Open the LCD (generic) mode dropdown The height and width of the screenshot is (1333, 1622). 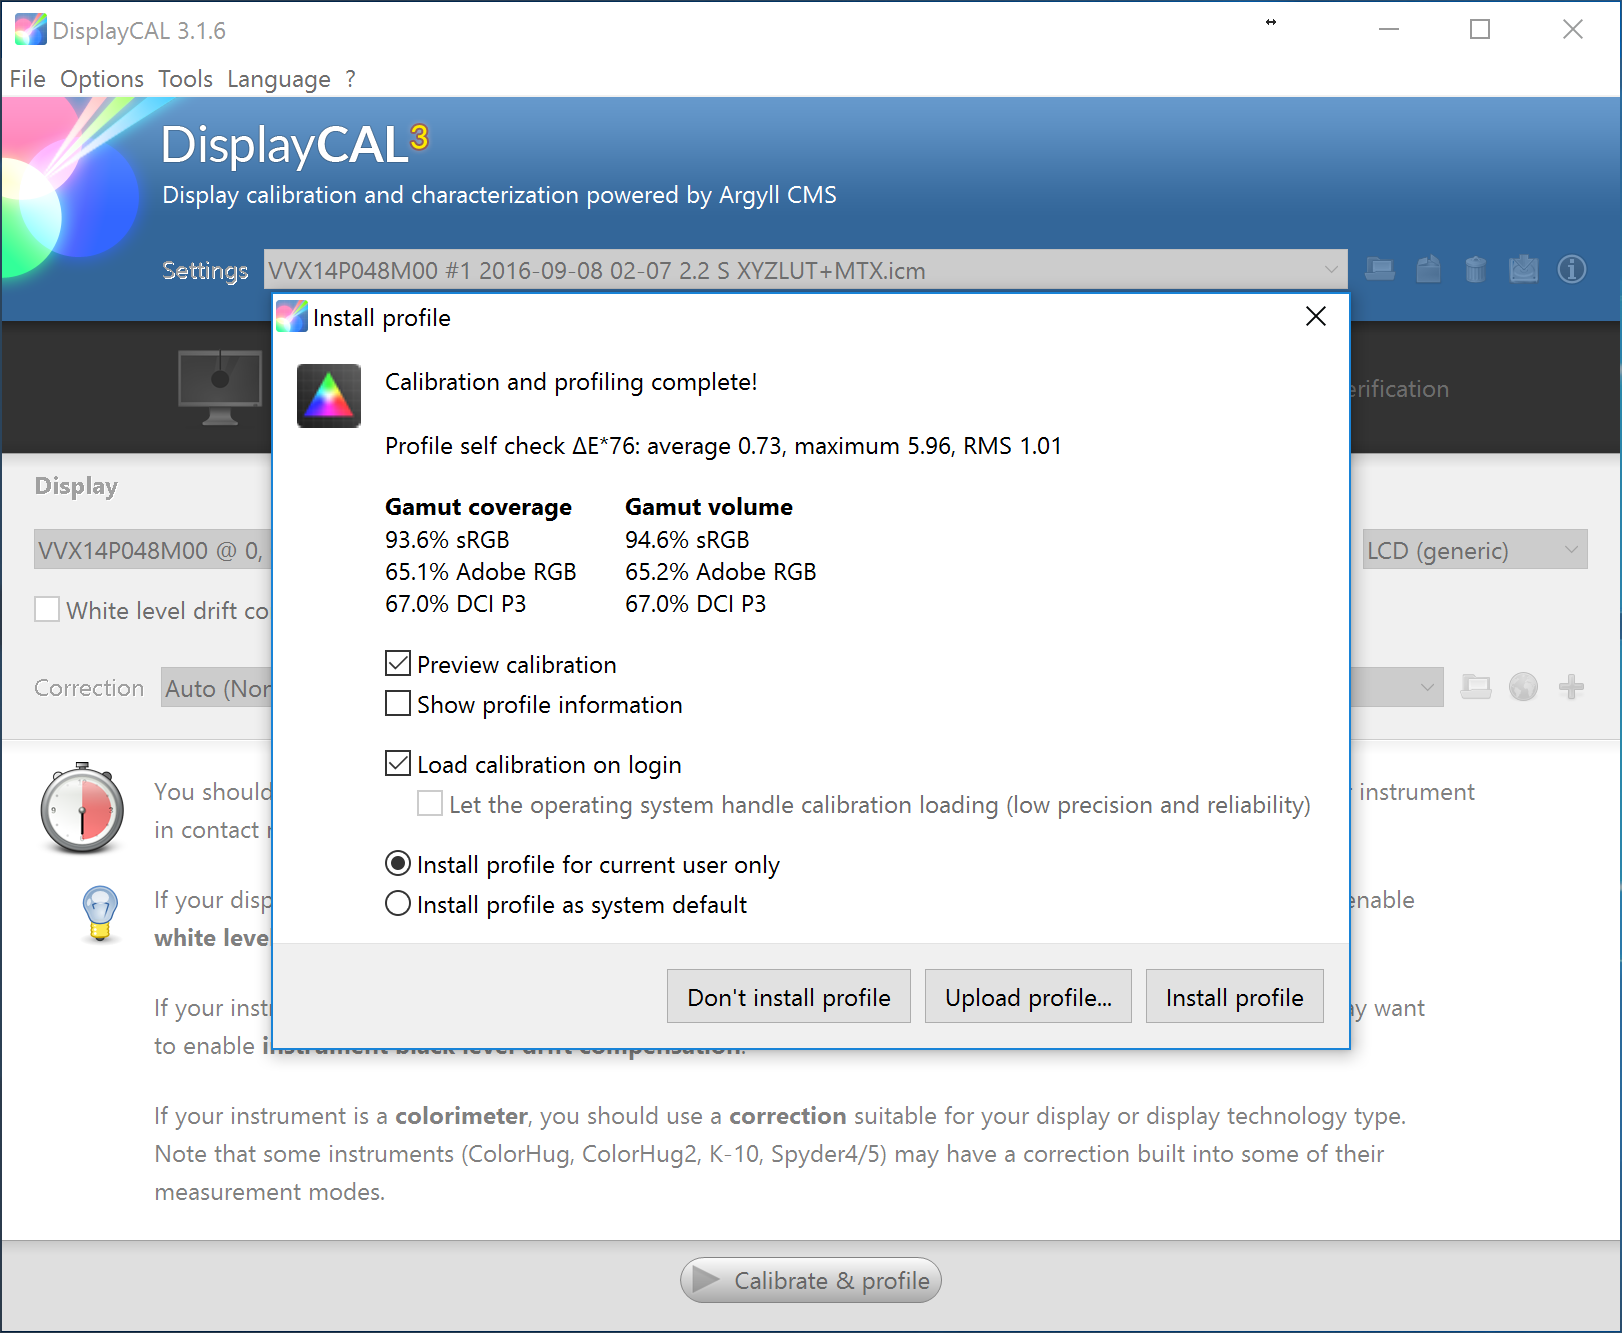(x=1475, y=549)
